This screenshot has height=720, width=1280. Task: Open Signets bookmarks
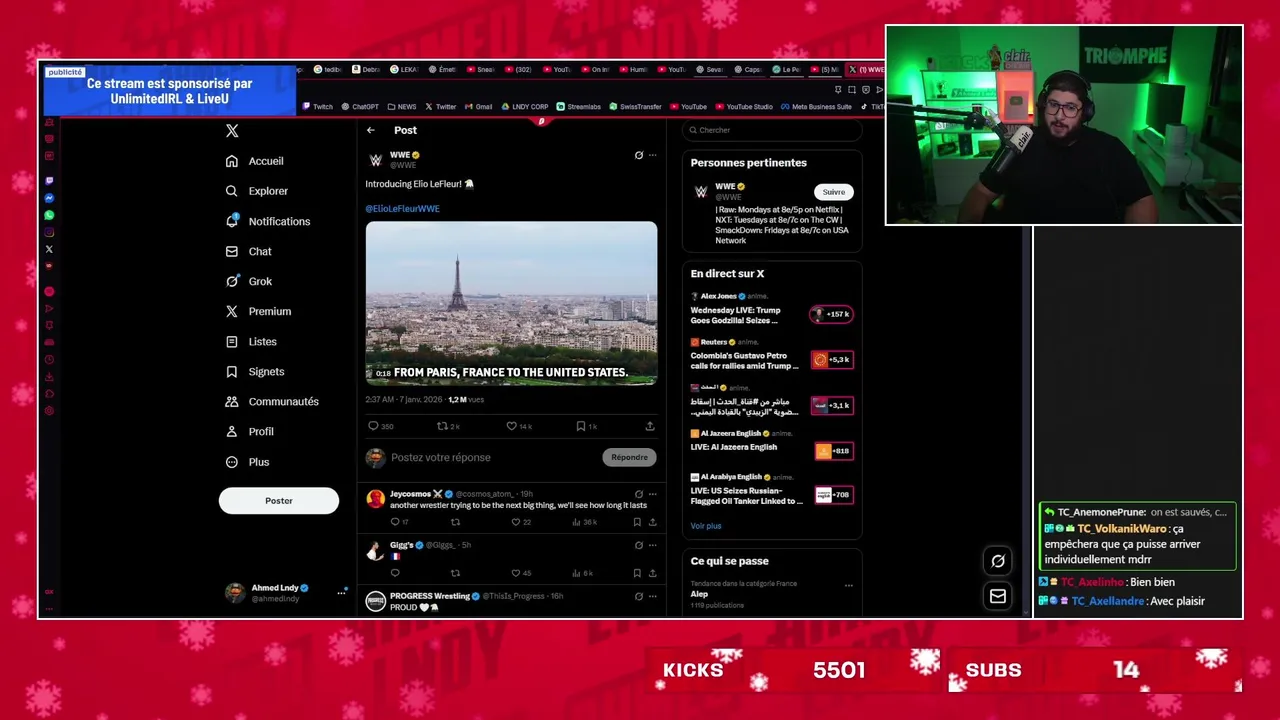tap(255, 371)
